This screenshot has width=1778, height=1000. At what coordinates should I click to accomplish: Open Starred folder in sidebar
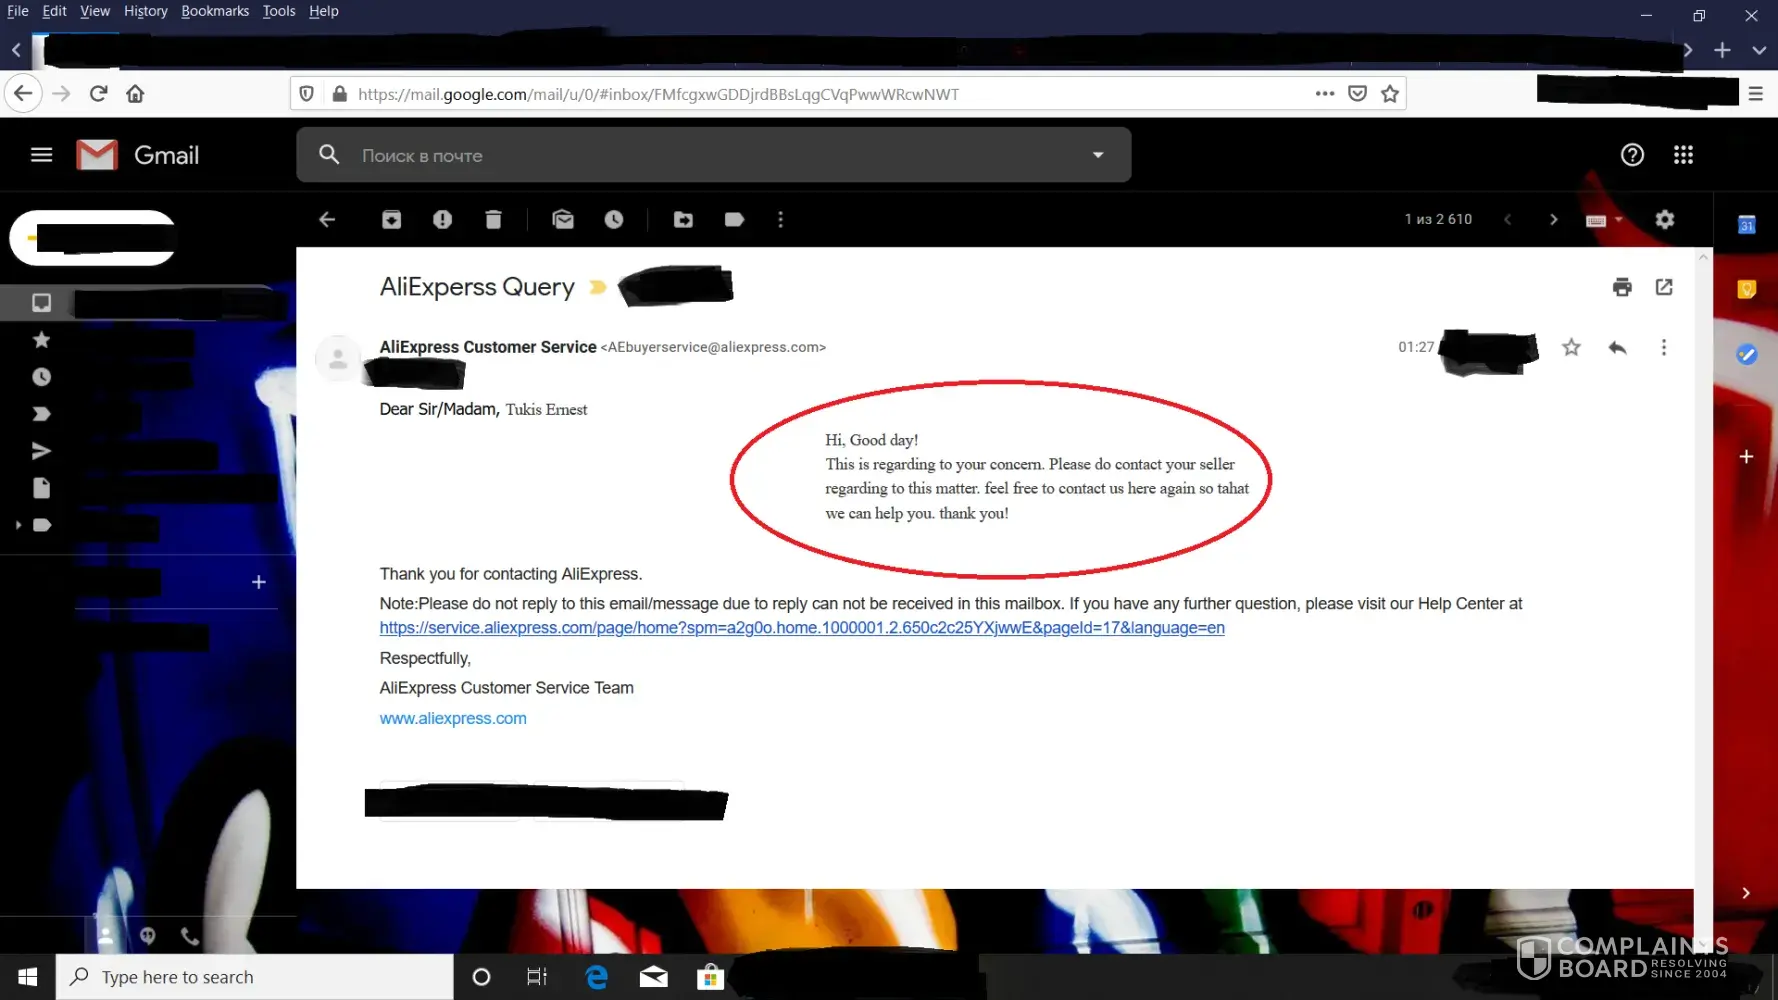click(41, 340)
